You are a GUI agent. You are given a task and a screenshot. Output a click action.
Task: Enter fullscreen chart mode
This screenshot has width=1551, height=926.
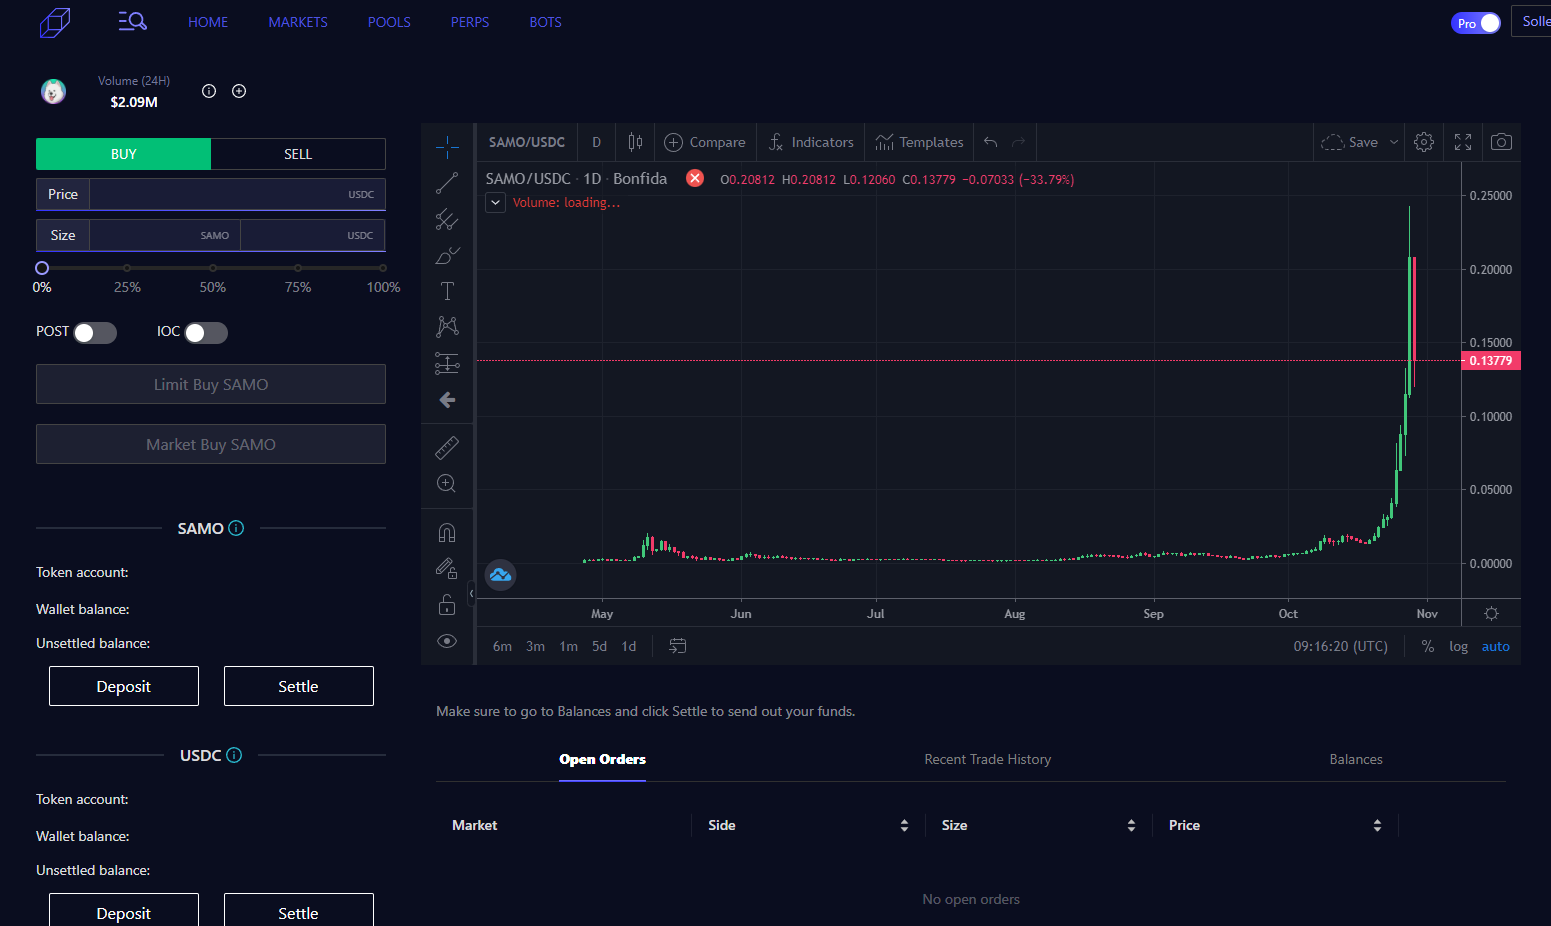1463,142
